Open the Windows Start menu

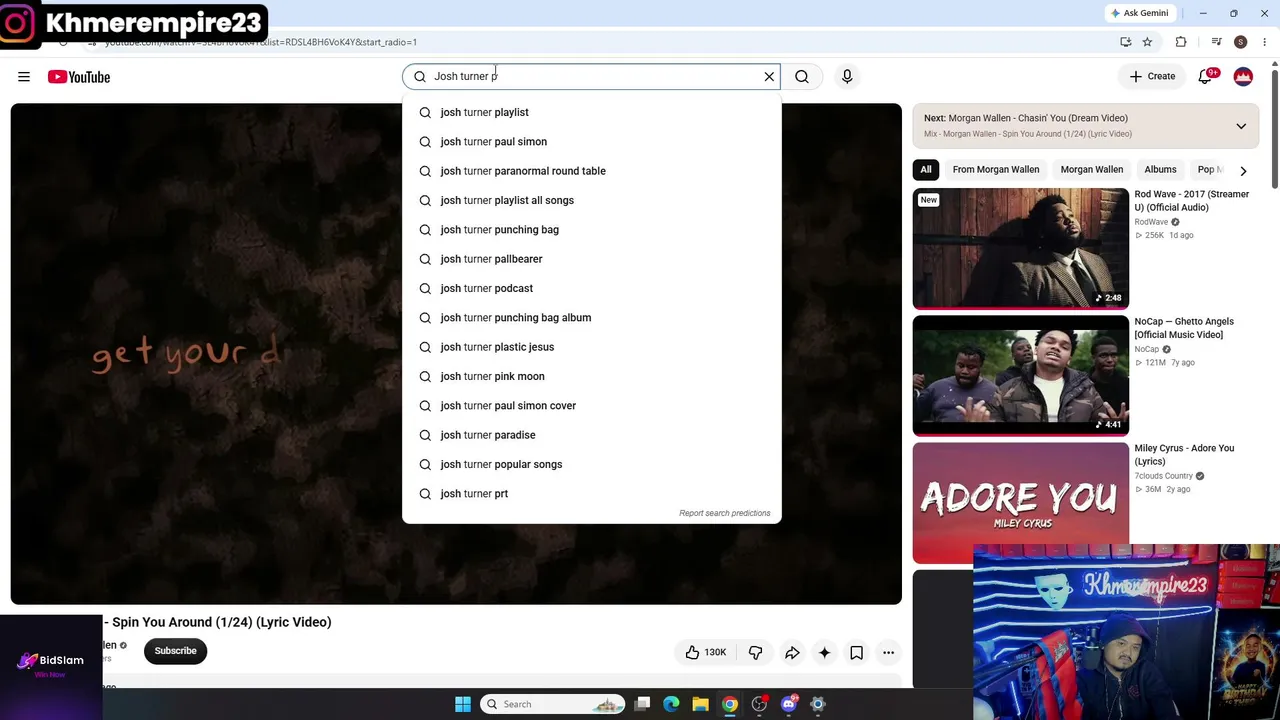[x=463, y=704]
